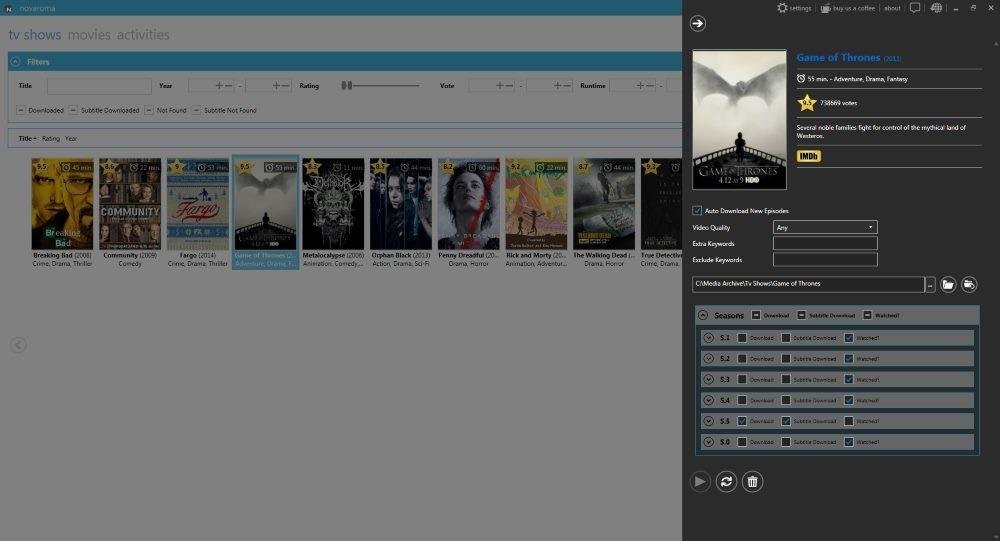The image size is (1000, 541).
Task: Collapse the Seasons section
Action: coord(703,315)
